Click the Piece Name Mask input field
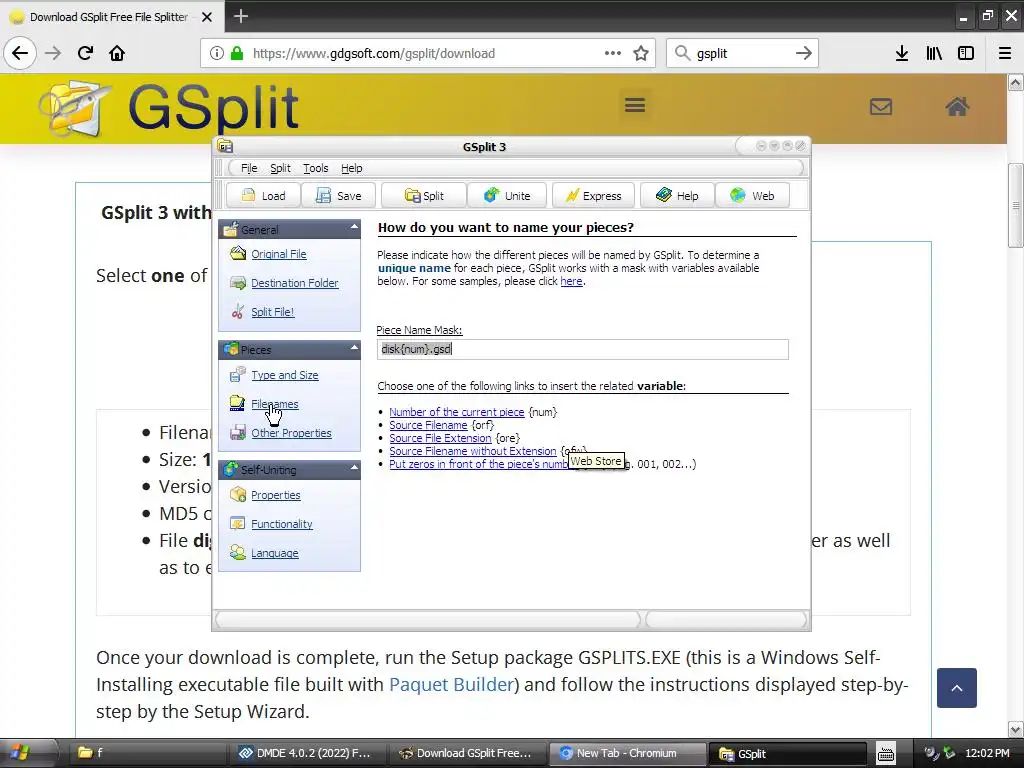Viewport: 1024px width, 768px height. coord(583,349)
